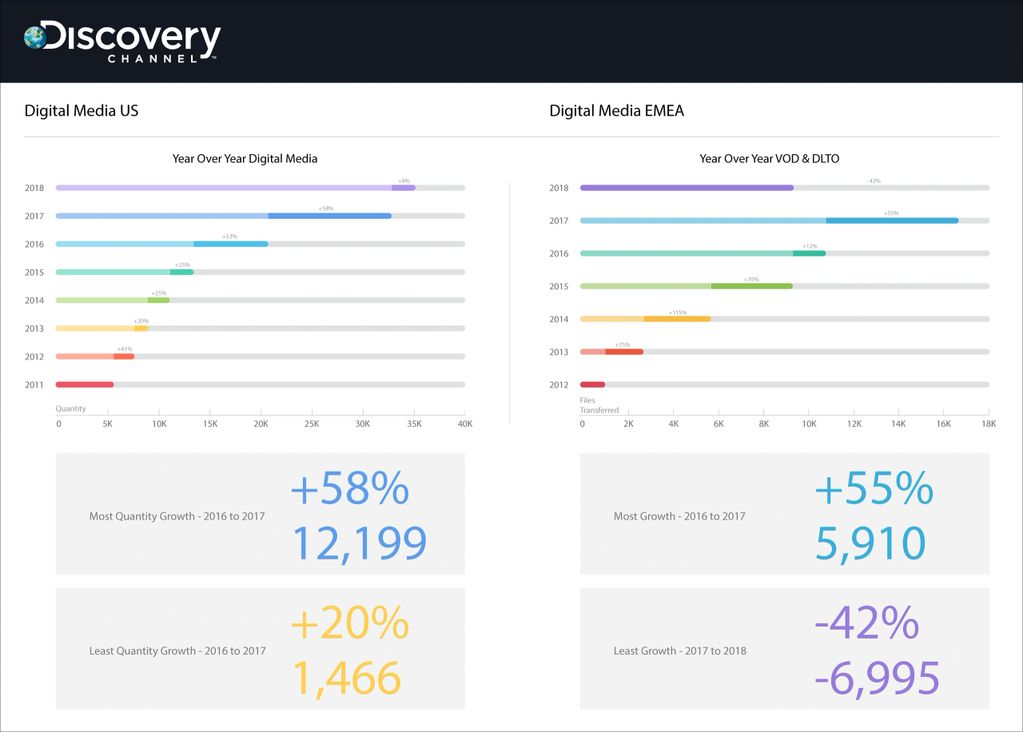The image size is (1023, 732).
Task: Click the 12,199 value
Action: 359,543
